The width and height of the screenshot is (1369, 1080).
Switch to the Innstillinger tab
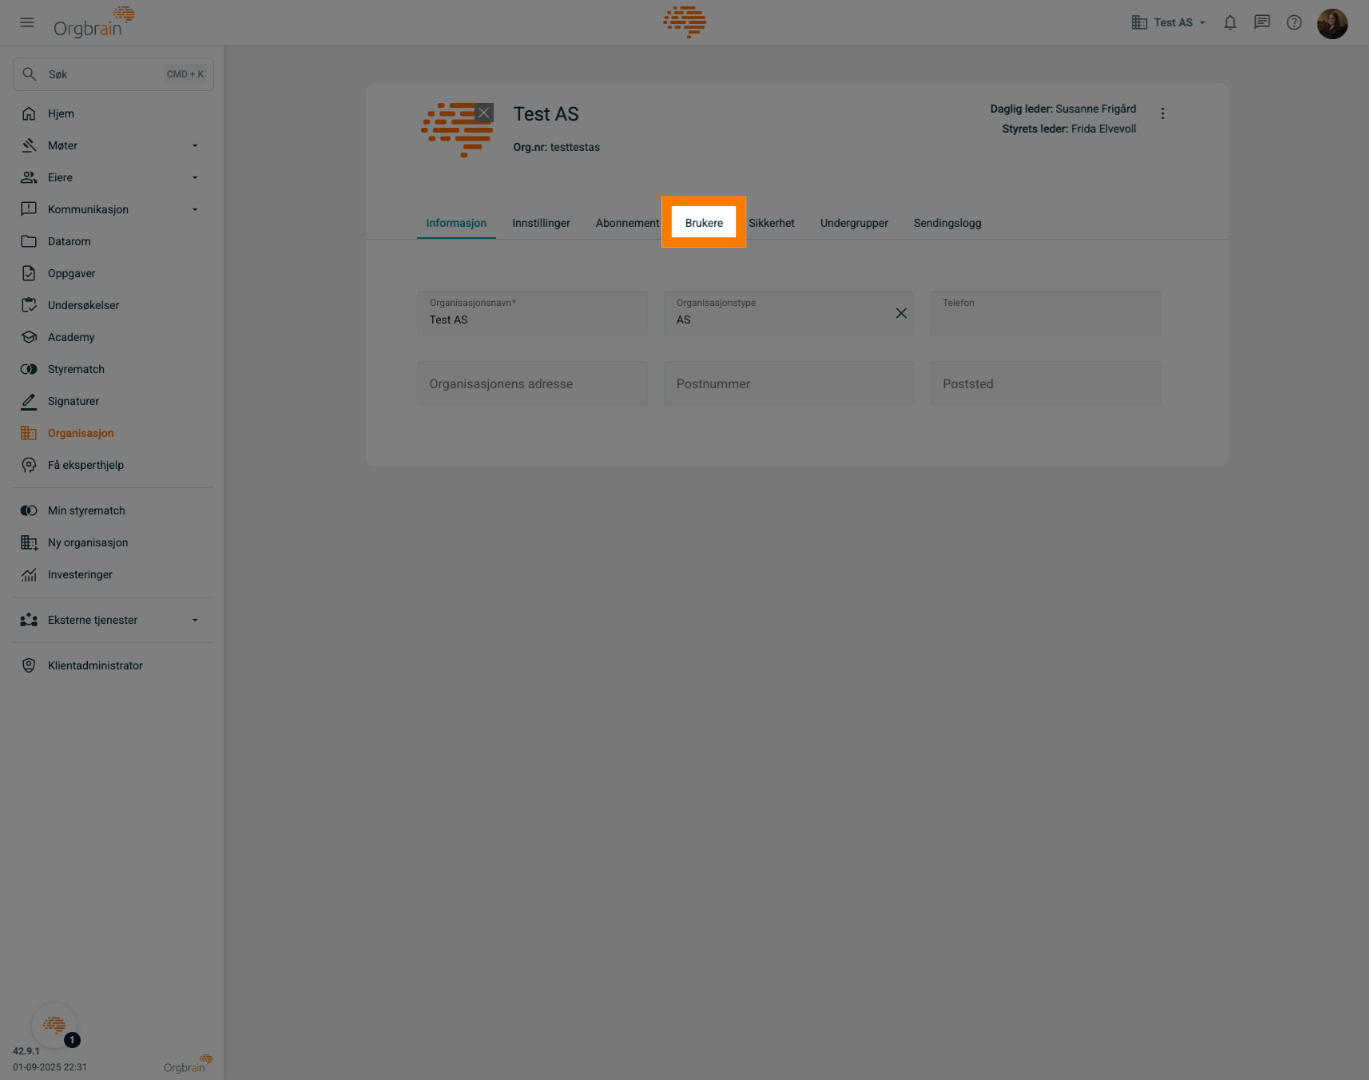click(541, 224)
